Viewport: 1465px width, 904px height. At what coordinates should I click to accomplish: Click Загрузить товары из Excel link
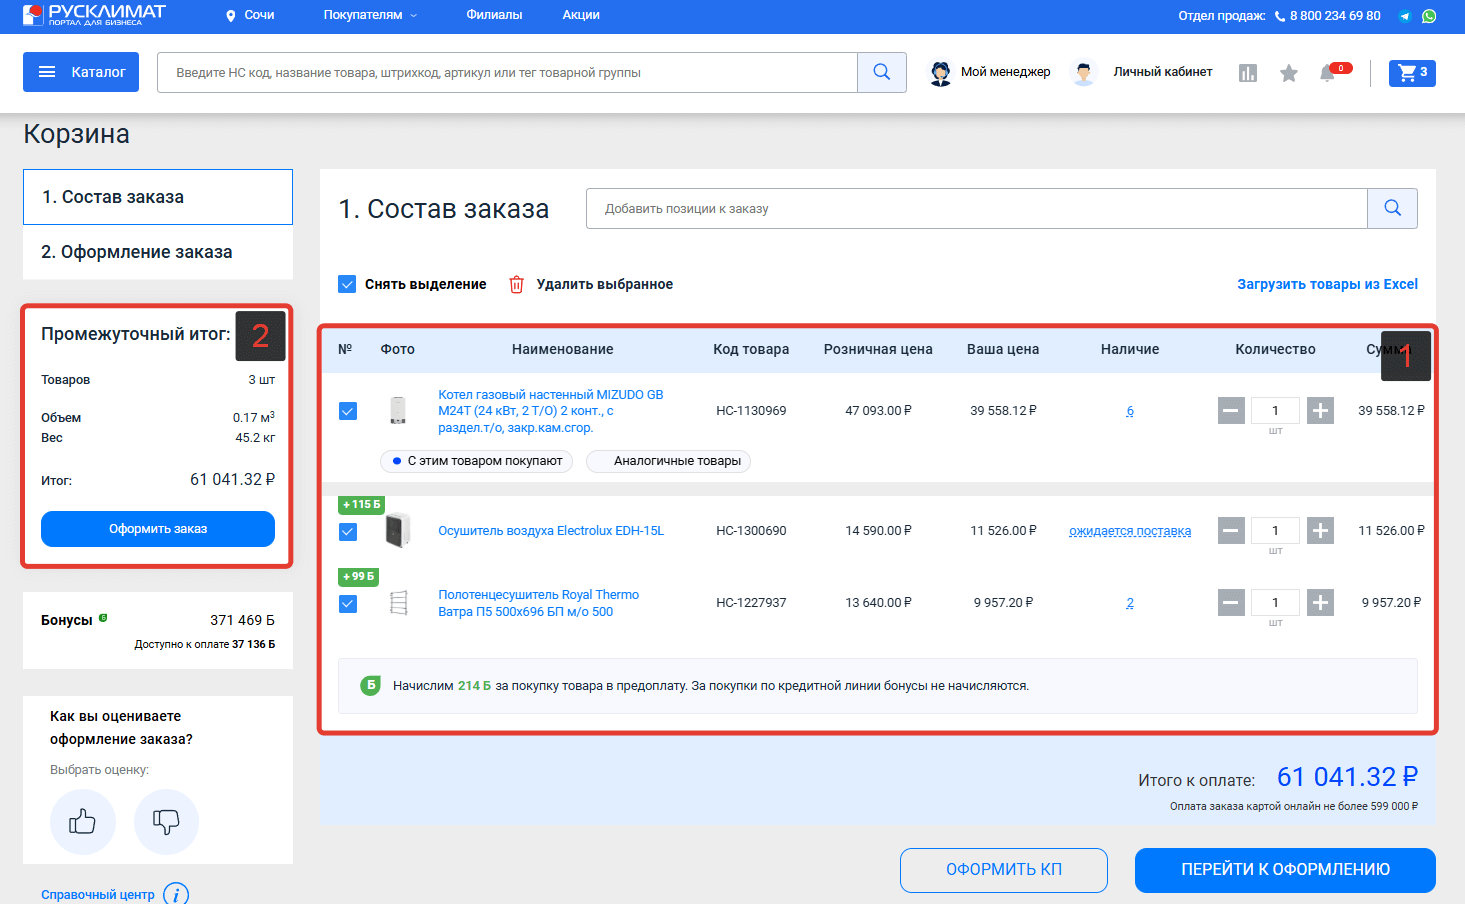pyautogui.click(x=1327, y=284)
